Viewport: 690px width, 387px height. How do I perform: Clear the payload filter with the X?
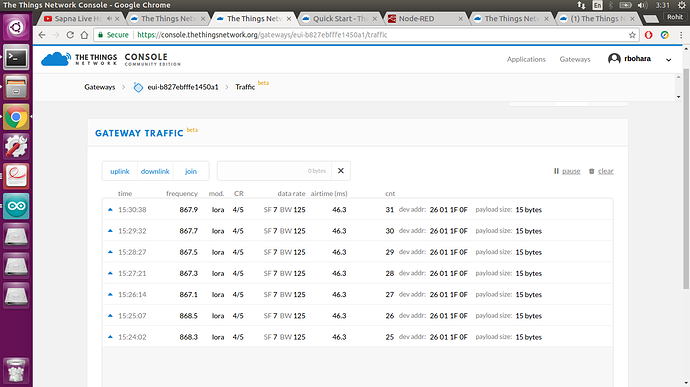[341, 171]
